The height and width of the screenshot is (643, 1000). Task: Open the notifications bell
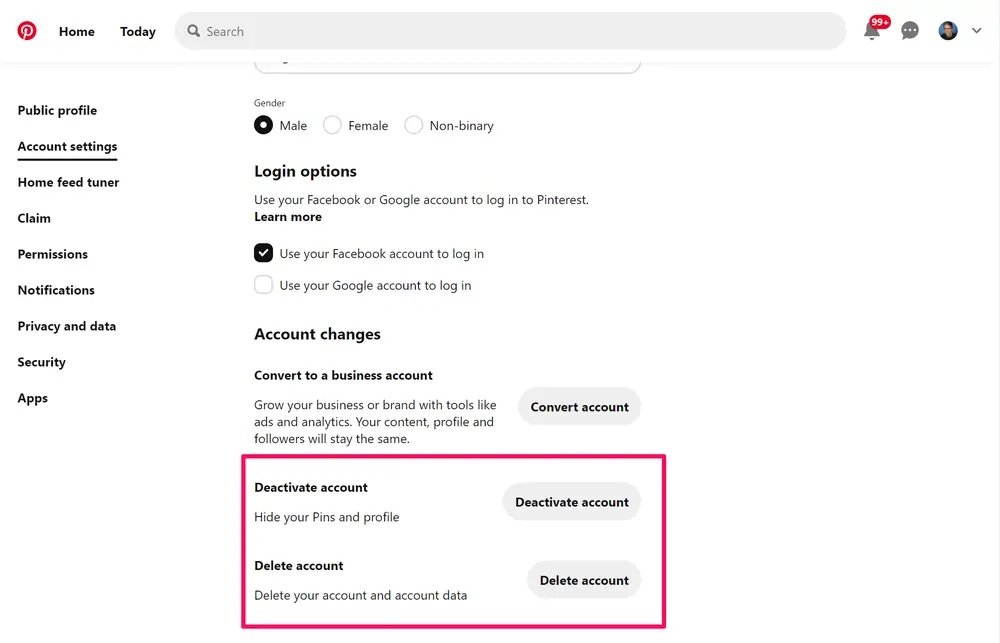click(871, 30)
